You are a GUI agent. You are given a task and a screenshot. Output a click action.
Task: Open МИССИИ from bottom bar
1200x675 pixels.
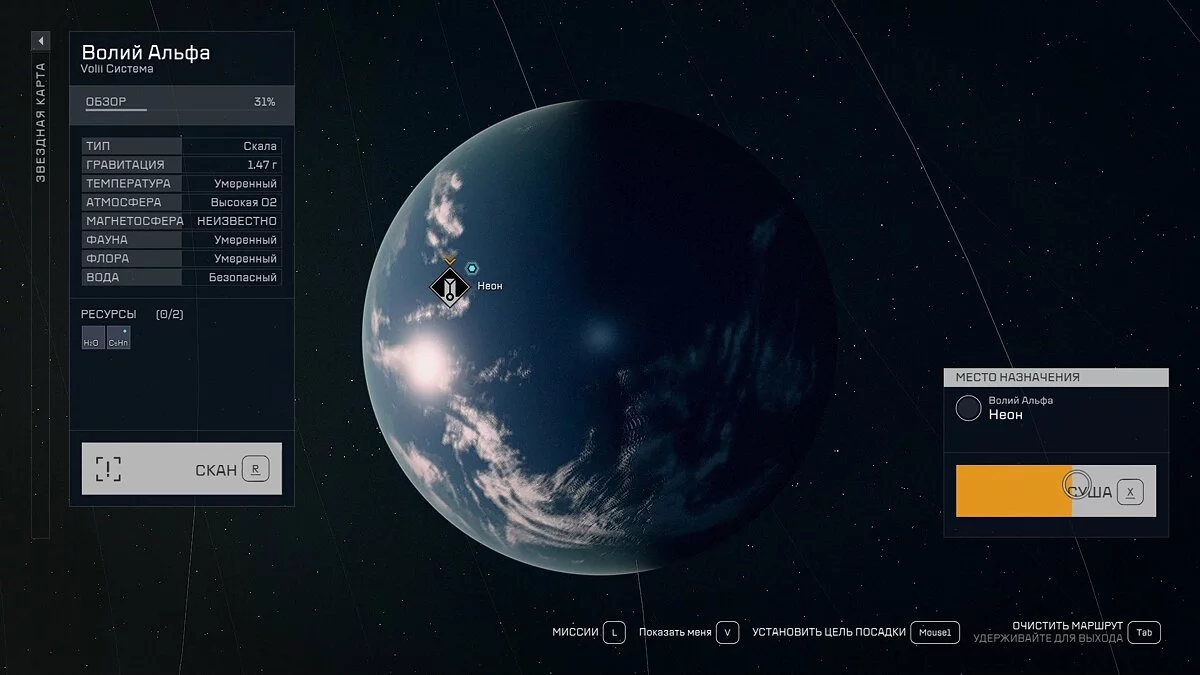pos(575,632)
